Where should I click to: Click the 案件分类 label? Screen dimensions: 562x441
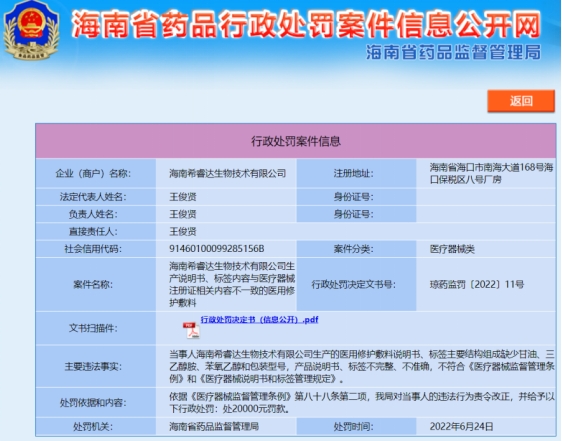[x=353, y=249]
